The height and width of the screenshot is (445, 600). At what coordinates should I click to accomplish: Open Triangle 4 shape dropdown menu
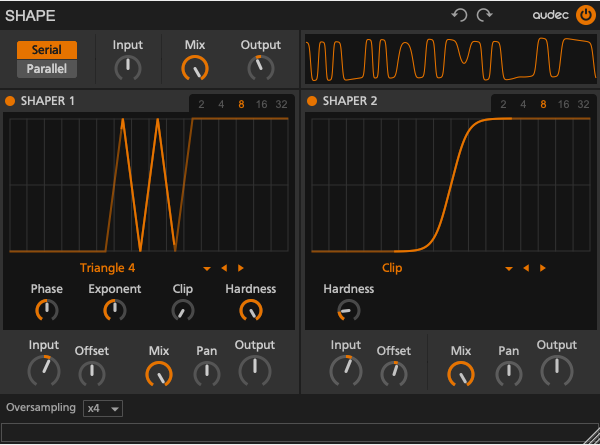pos(207,268)
